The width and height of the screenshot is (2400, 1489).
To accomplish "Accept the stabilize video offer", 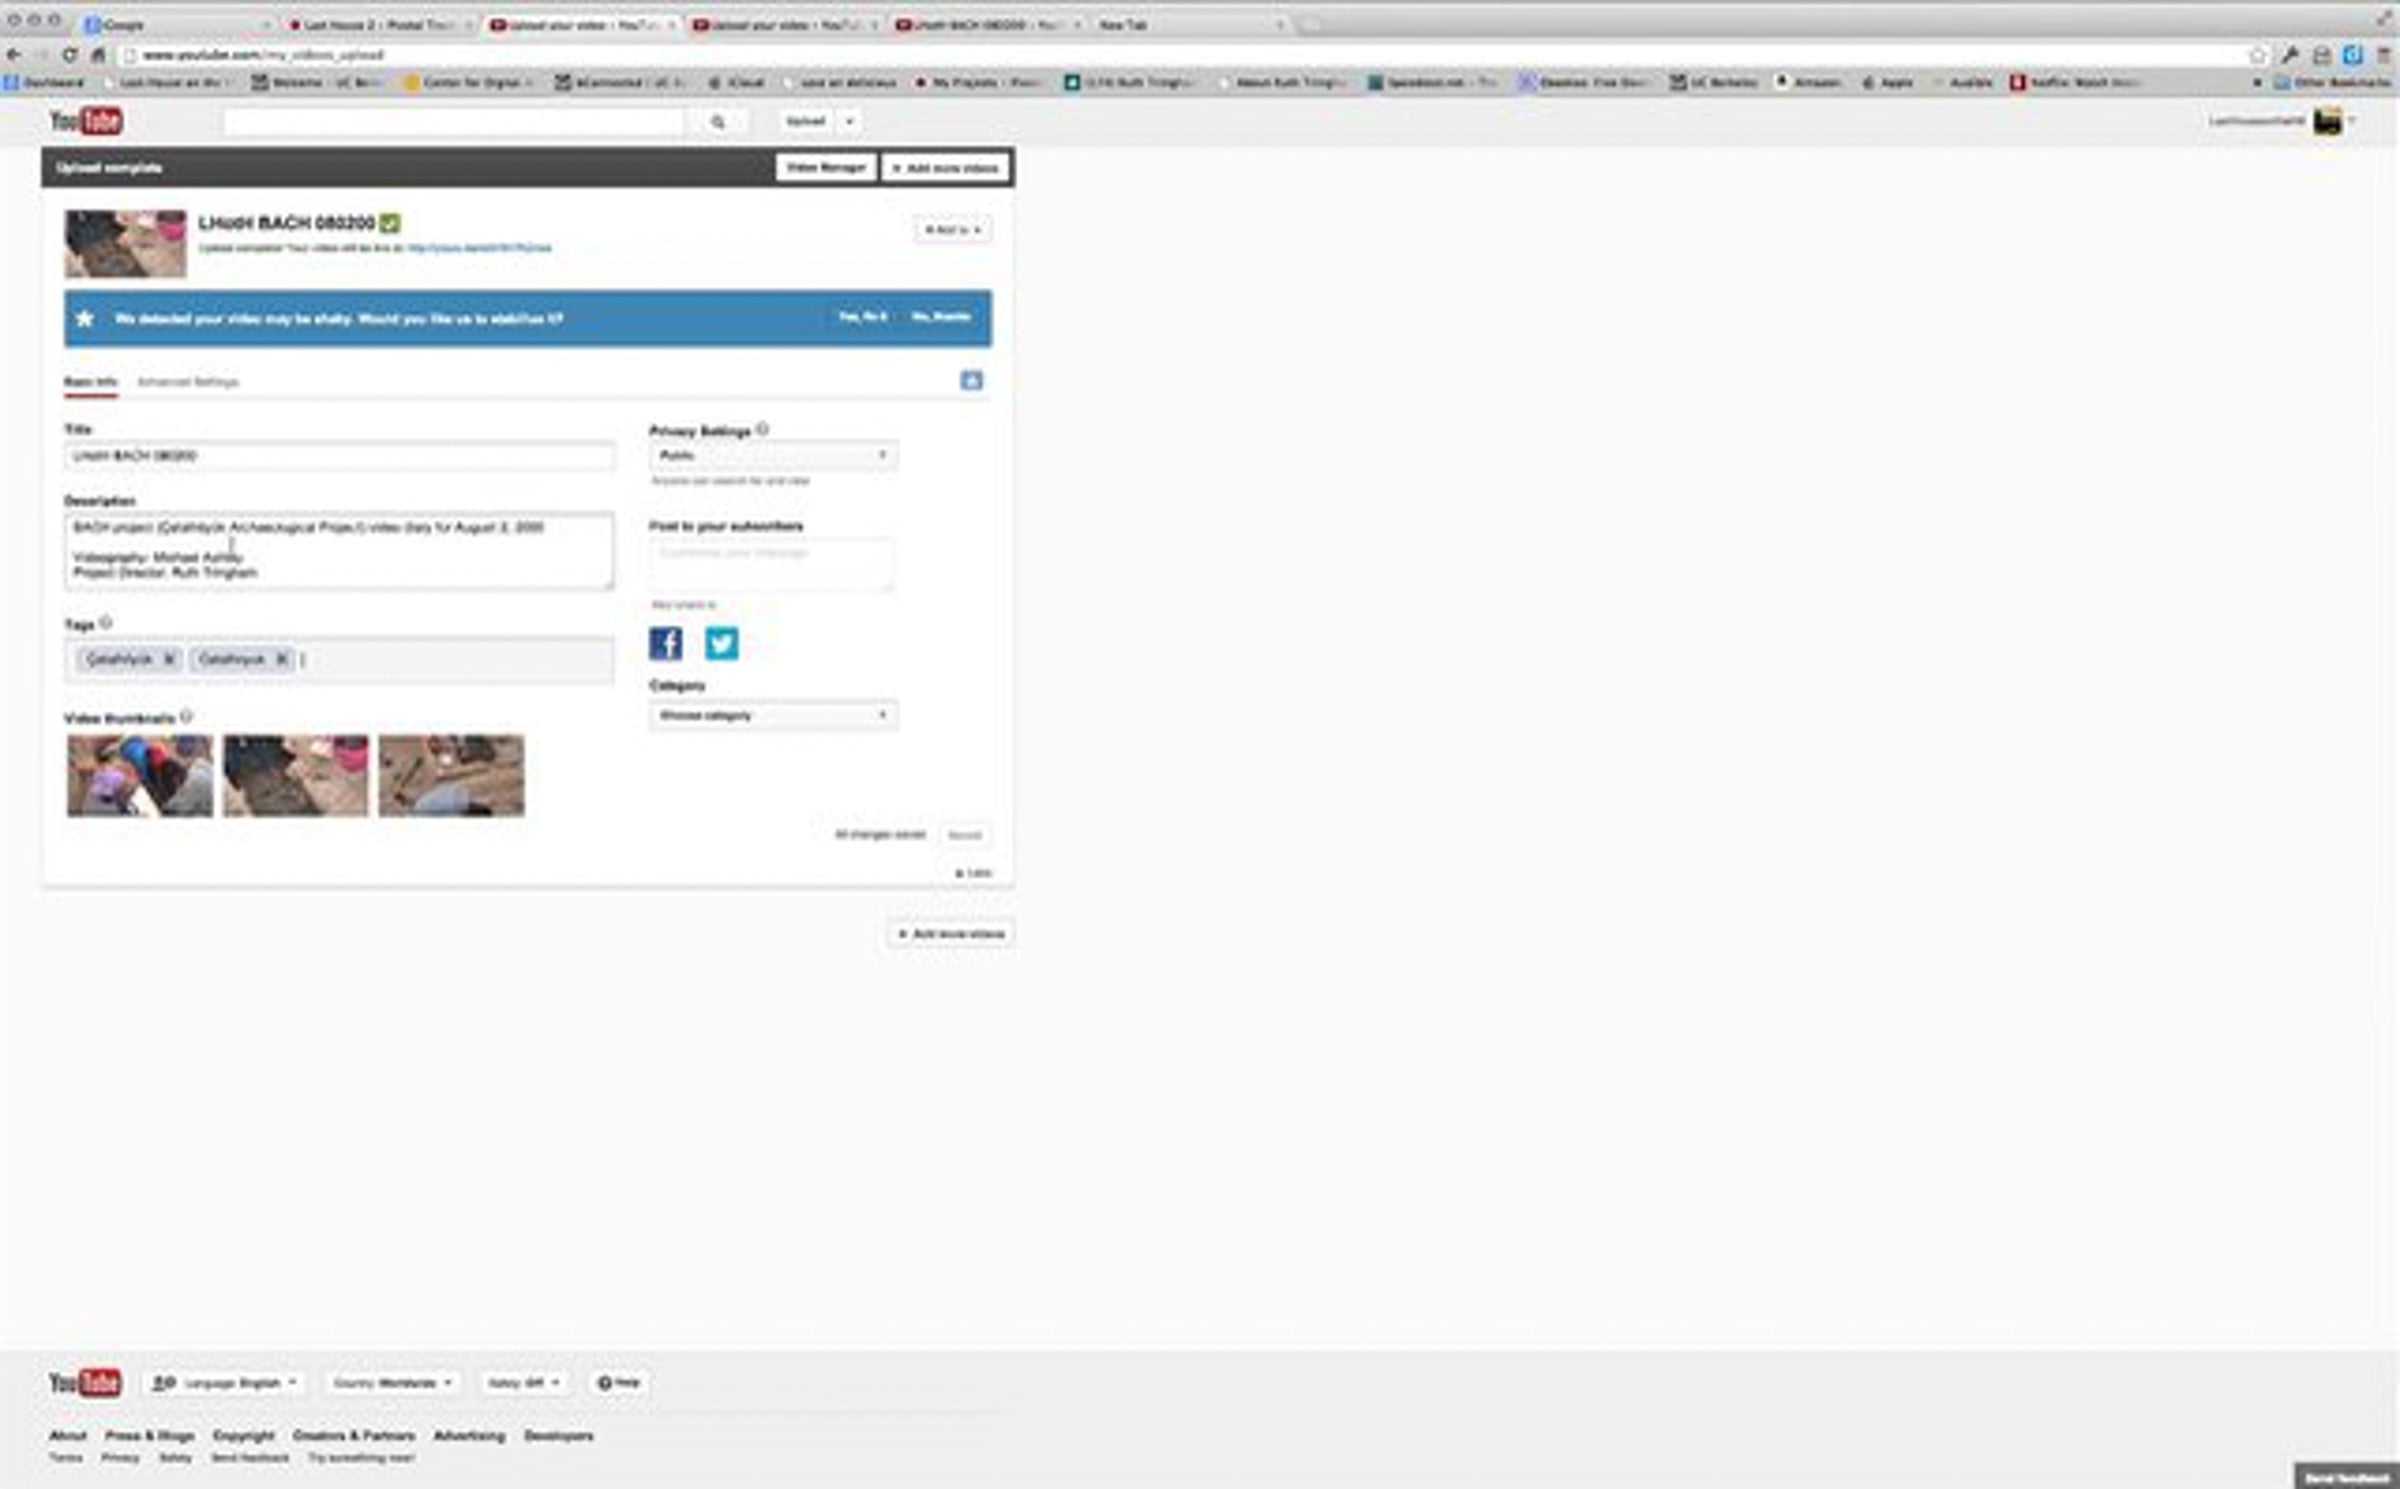I will coord(862,317).
